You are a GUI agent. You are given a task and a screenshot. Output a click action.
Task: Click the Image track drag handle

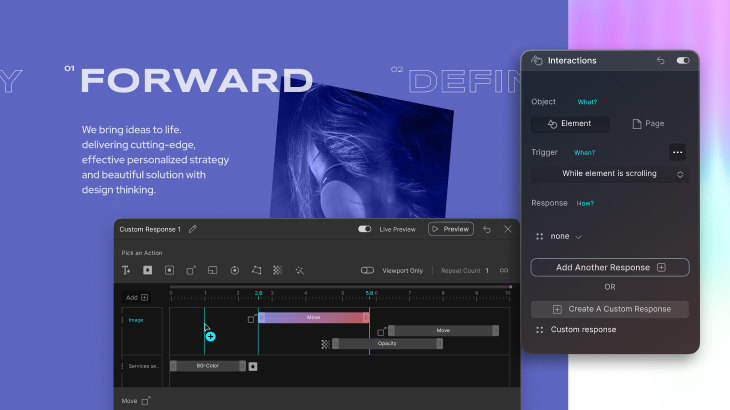(122, 320)
